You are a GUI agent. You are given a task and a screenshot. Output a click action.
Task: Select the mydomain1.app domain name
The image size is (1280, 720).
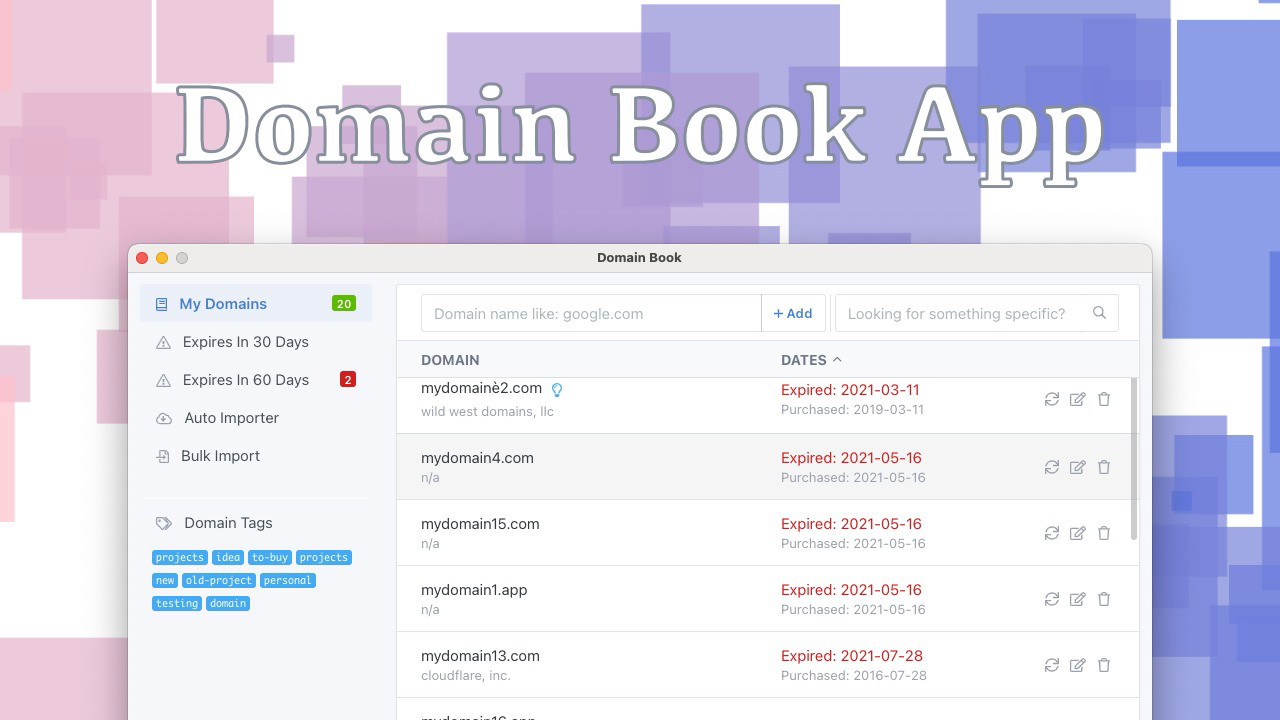(474, 590)
